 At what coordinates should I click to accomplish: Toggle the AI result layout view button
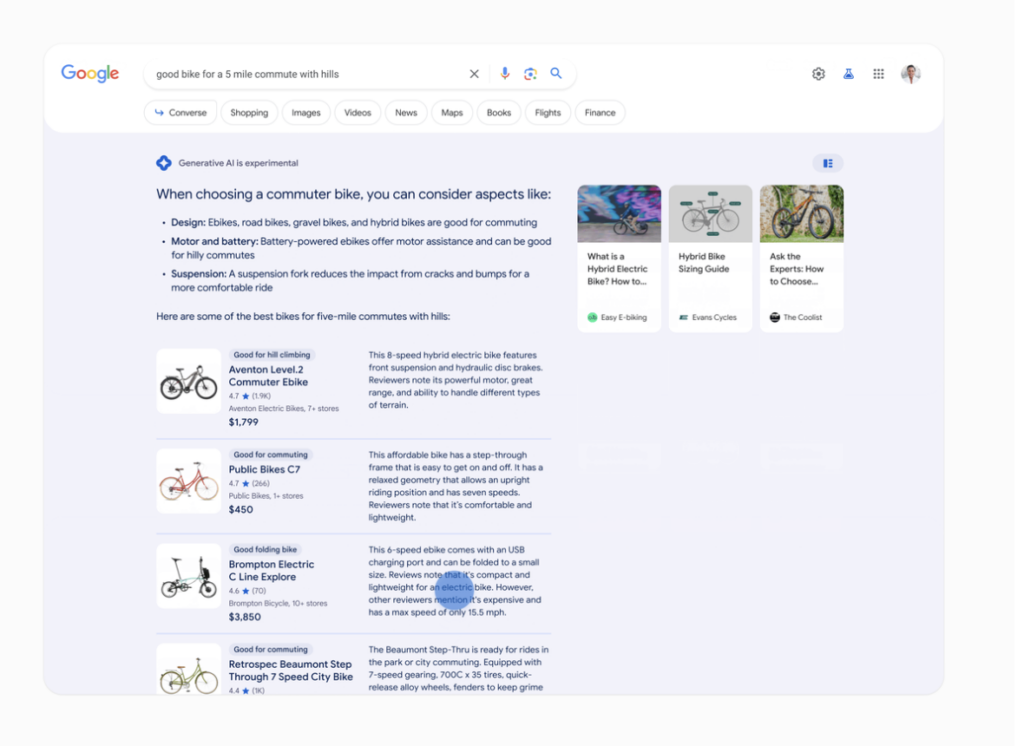coord(827,163)
